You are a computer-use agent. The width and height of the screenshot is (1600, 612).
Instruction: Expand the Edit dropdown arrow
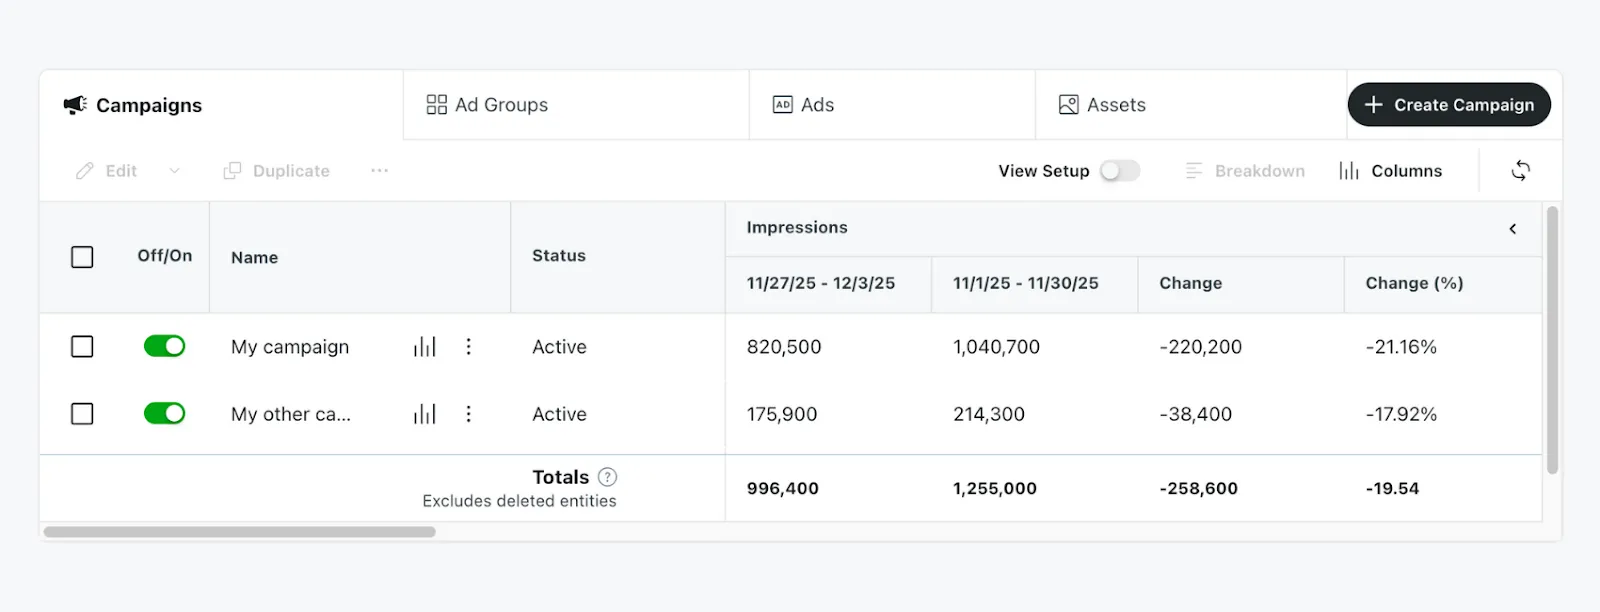click(175, 171)
